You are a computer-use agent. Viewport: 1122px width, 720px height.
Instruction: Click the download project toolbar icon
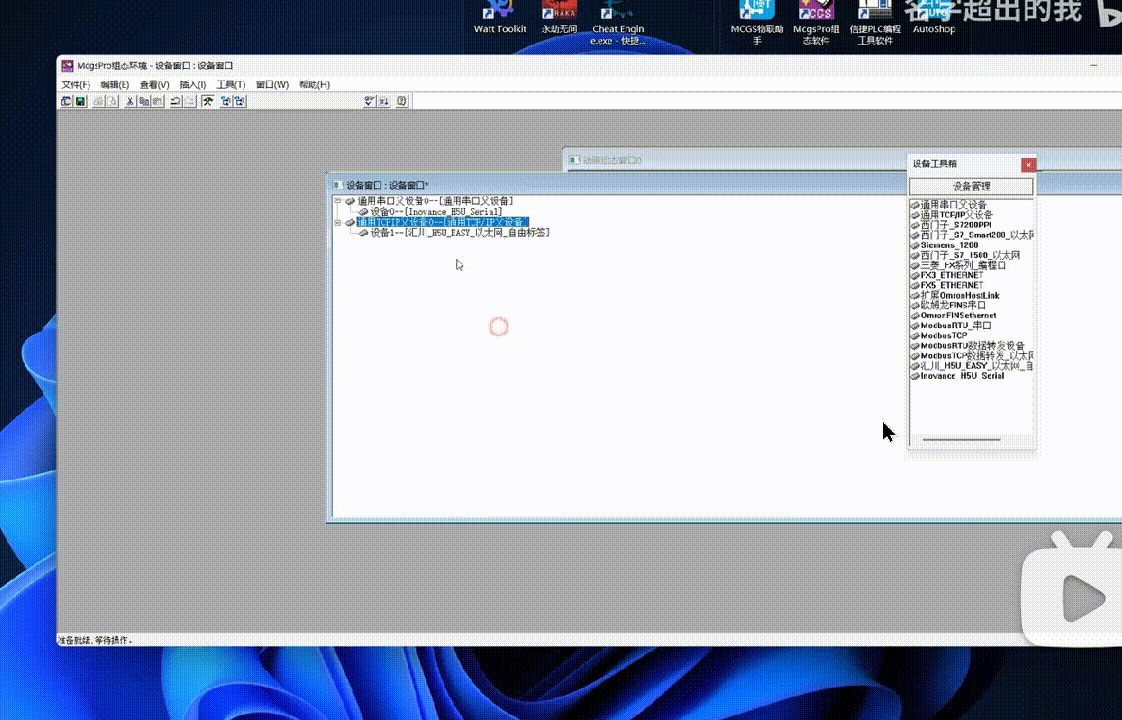pos(384,102)
